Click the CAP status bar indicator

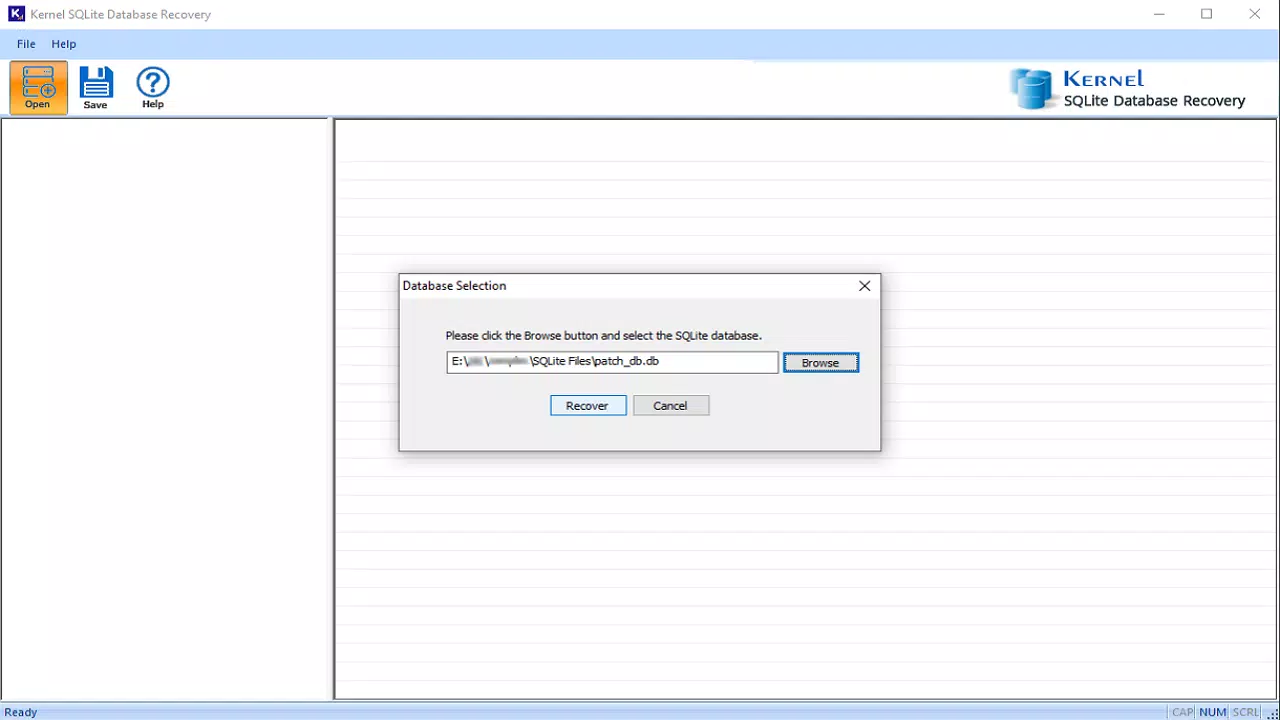pyautogui.click(x=1183, y=712)
